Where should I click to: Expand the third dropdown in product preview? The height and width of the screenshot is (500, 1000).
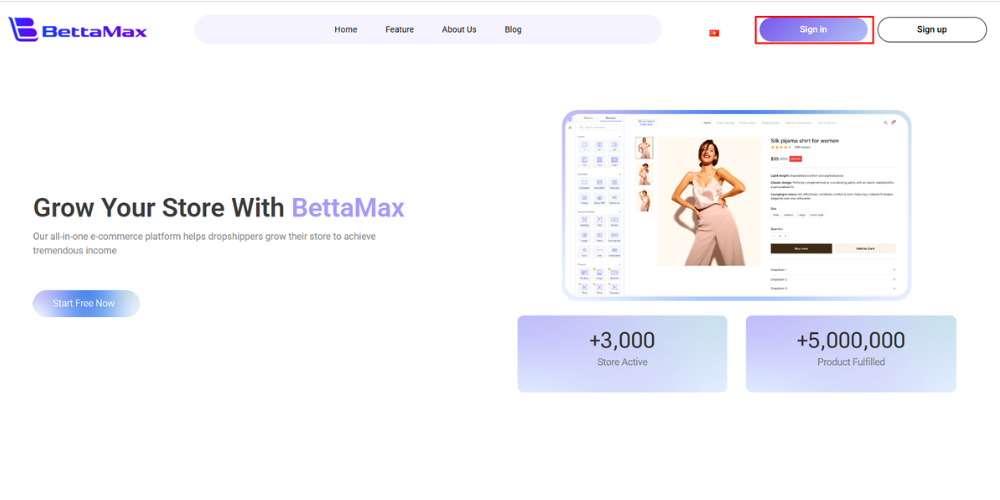tap(832, 288)
